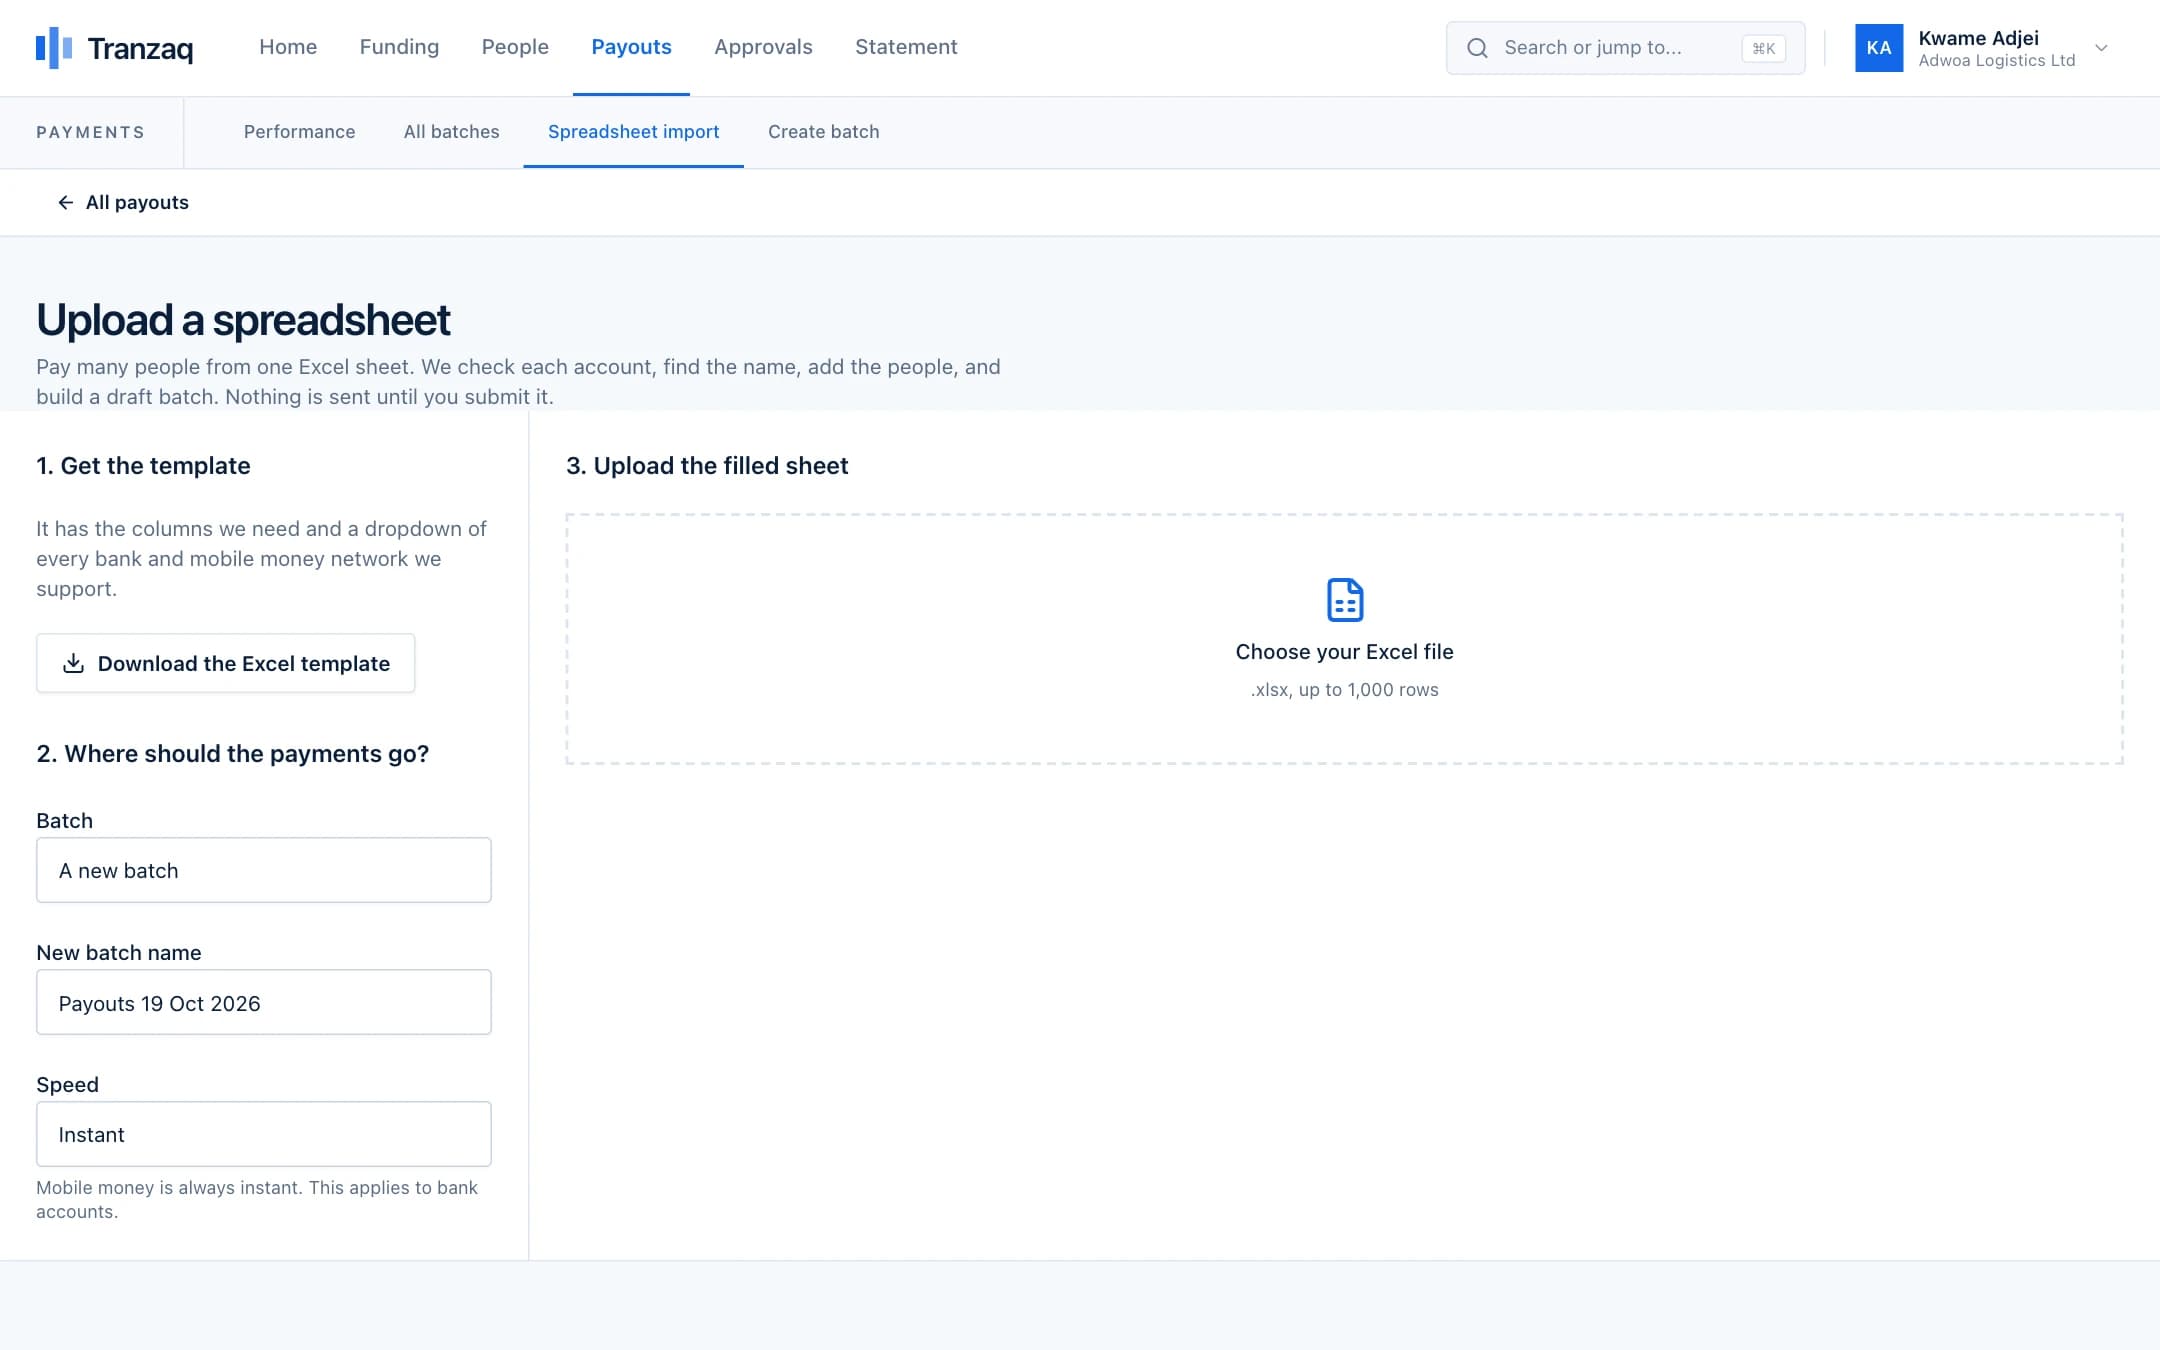Image resolution: width=2160 pixels, height=1350 pixels.
Task: Open the Statement section
Action: click(x=906, y=47)
